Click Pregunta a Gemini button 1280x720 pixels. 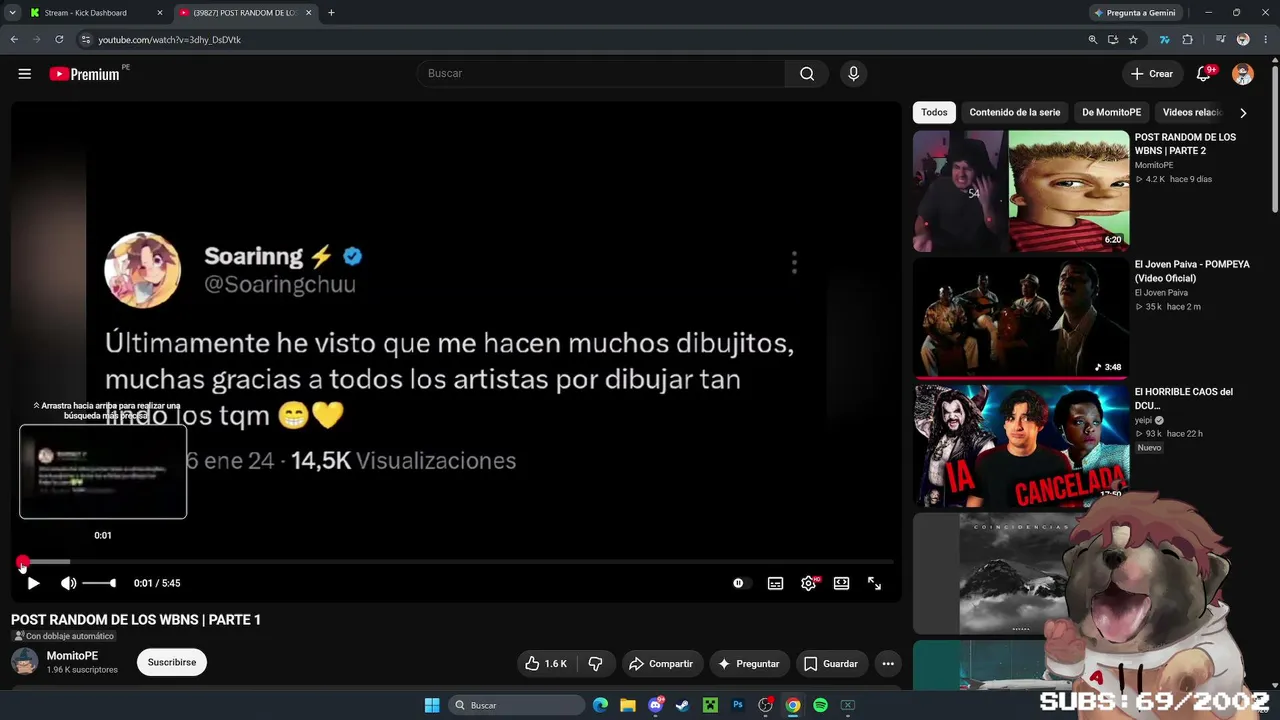[1137, 13]
